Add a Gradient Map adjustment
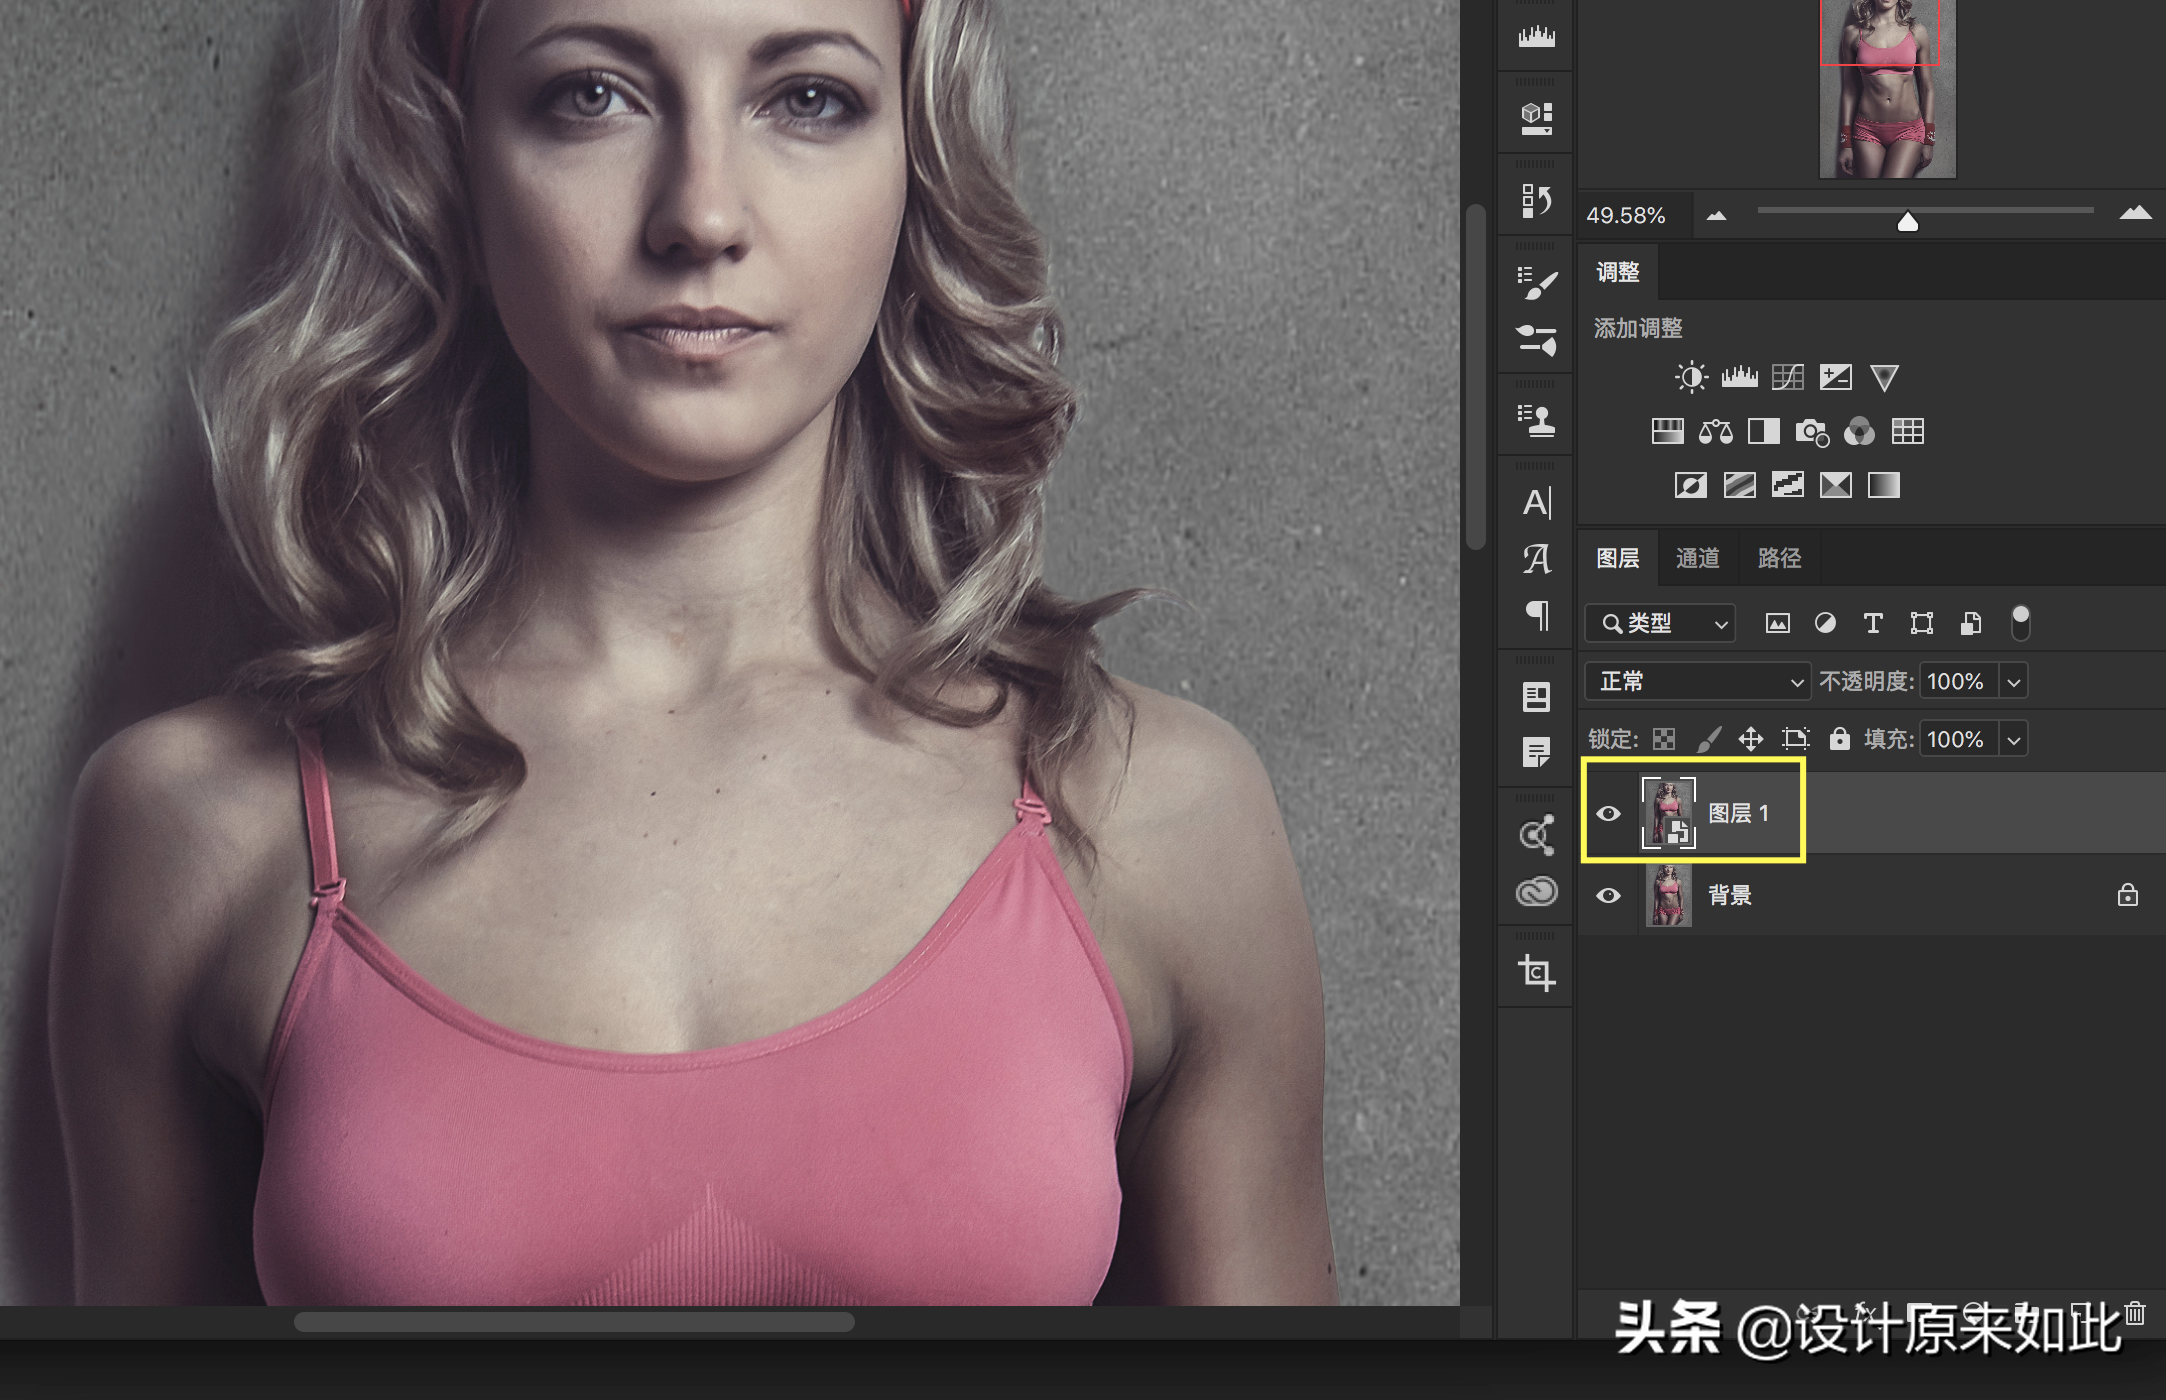Image resolution: width=2166 pixels, height=1400 pixels. pyautogui.click(x=1883, y=485)
